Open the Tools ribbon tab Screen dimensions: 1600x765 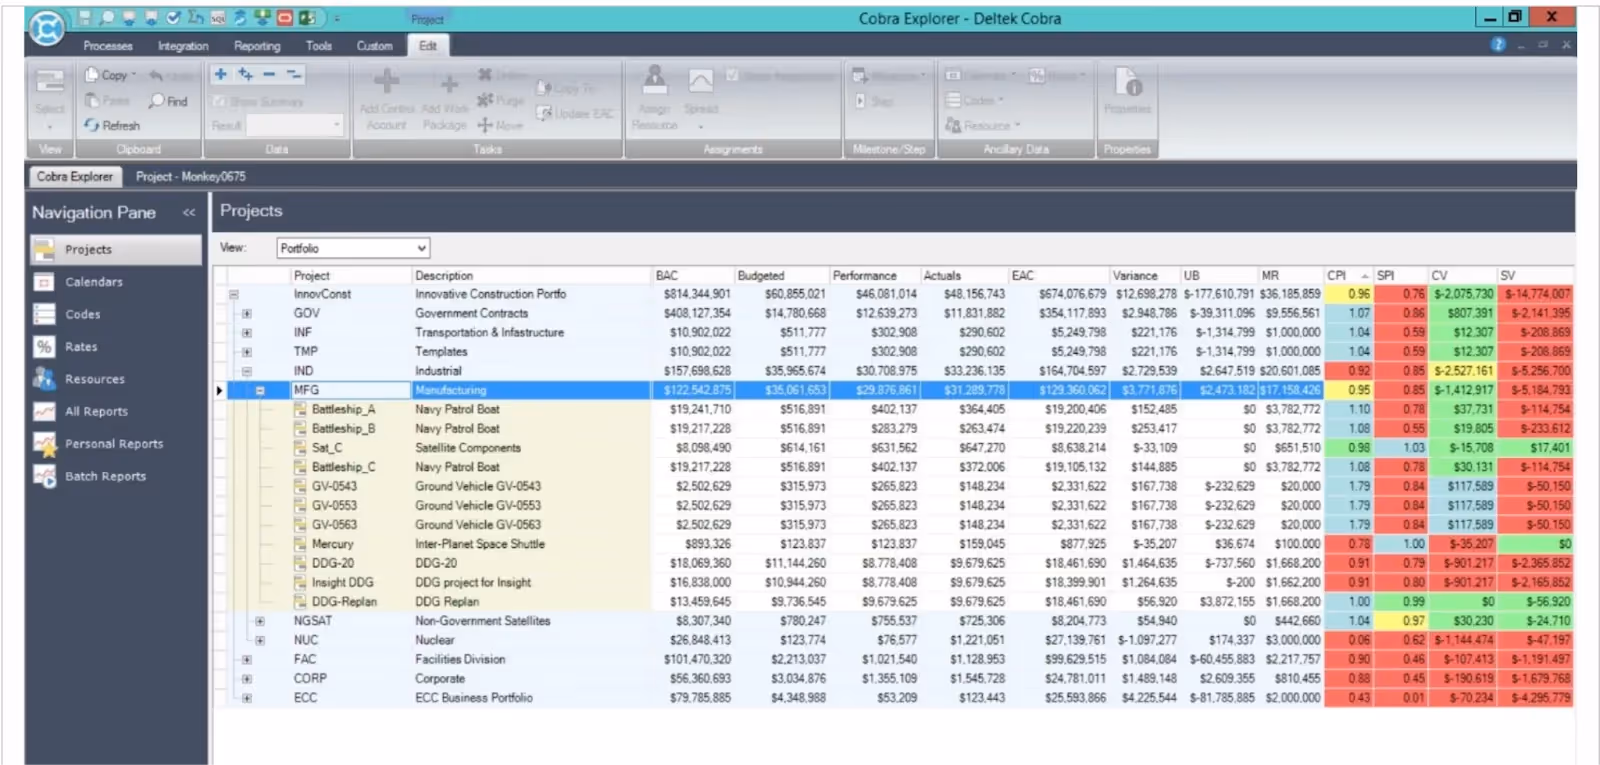pyautogui.click(x=319, y=46)
